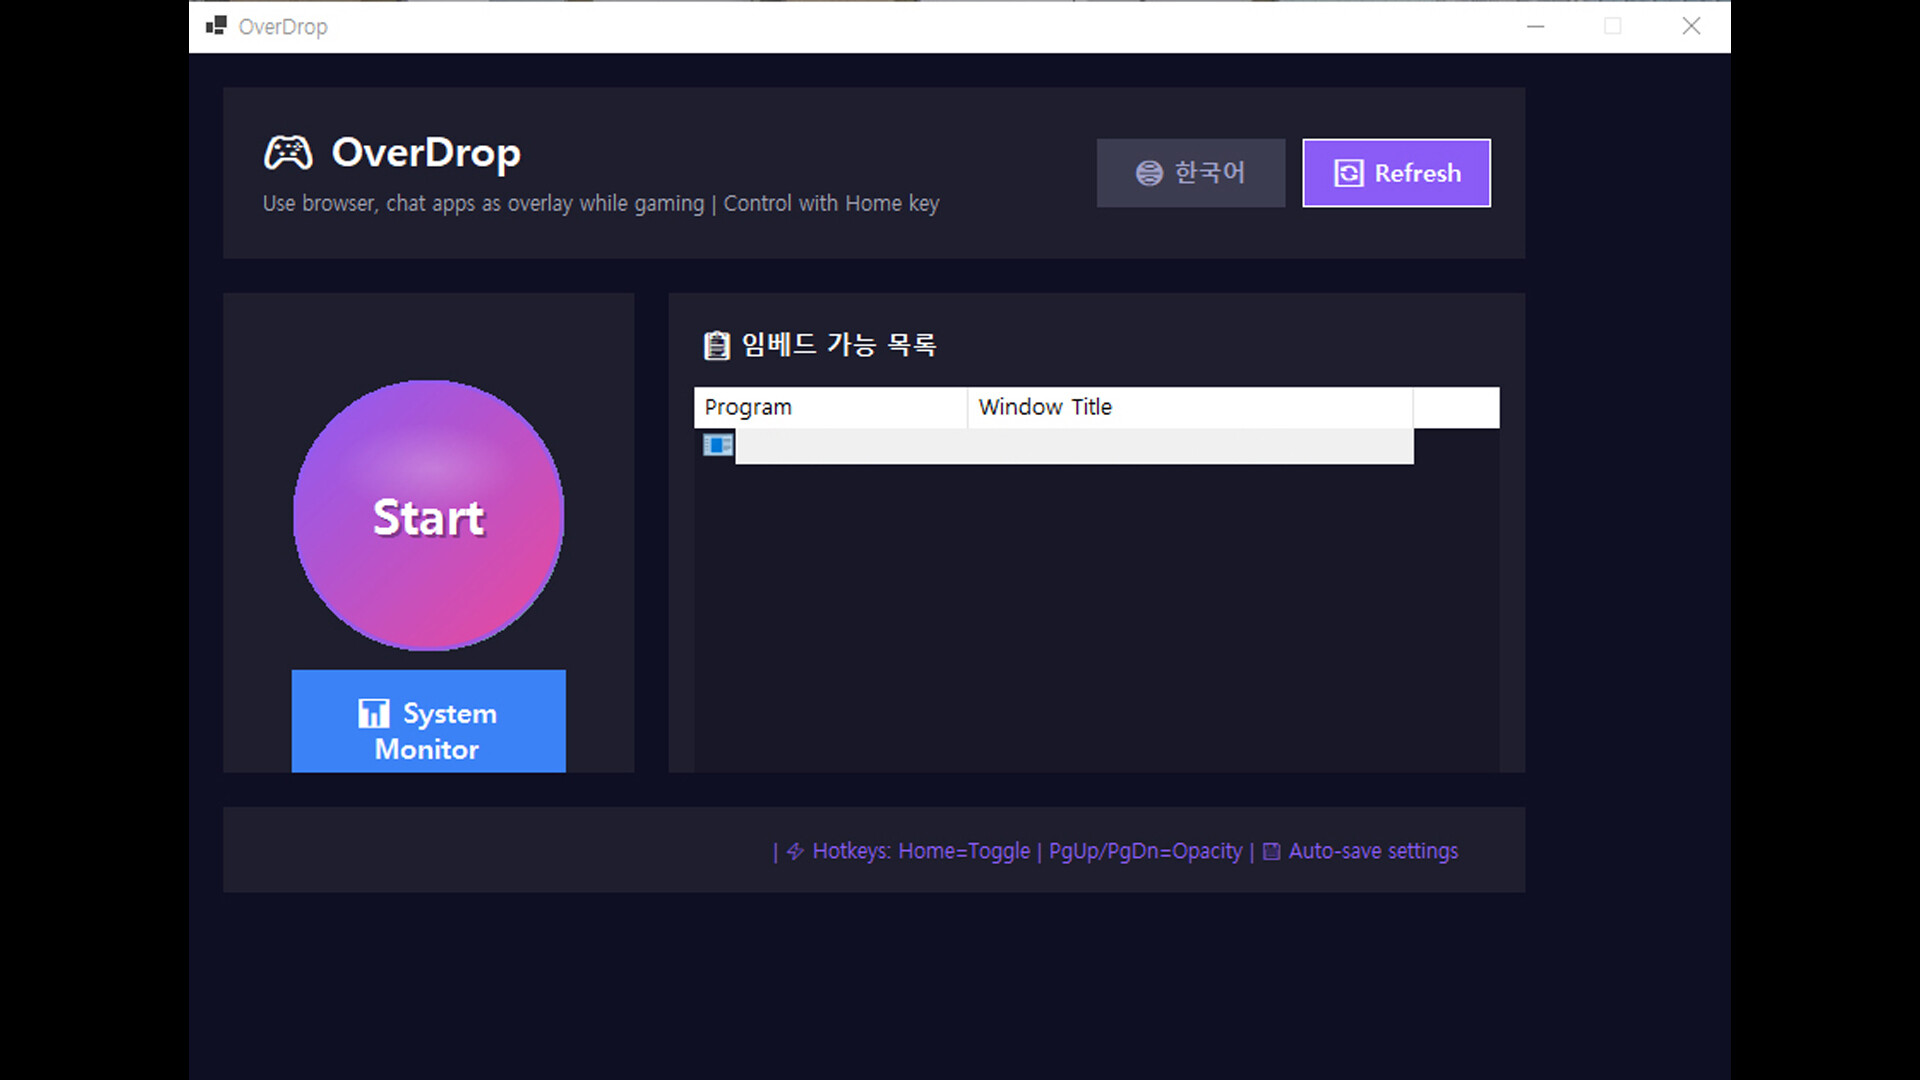
Task: Sort by Window Title column header
Action: click(1190, 407)
